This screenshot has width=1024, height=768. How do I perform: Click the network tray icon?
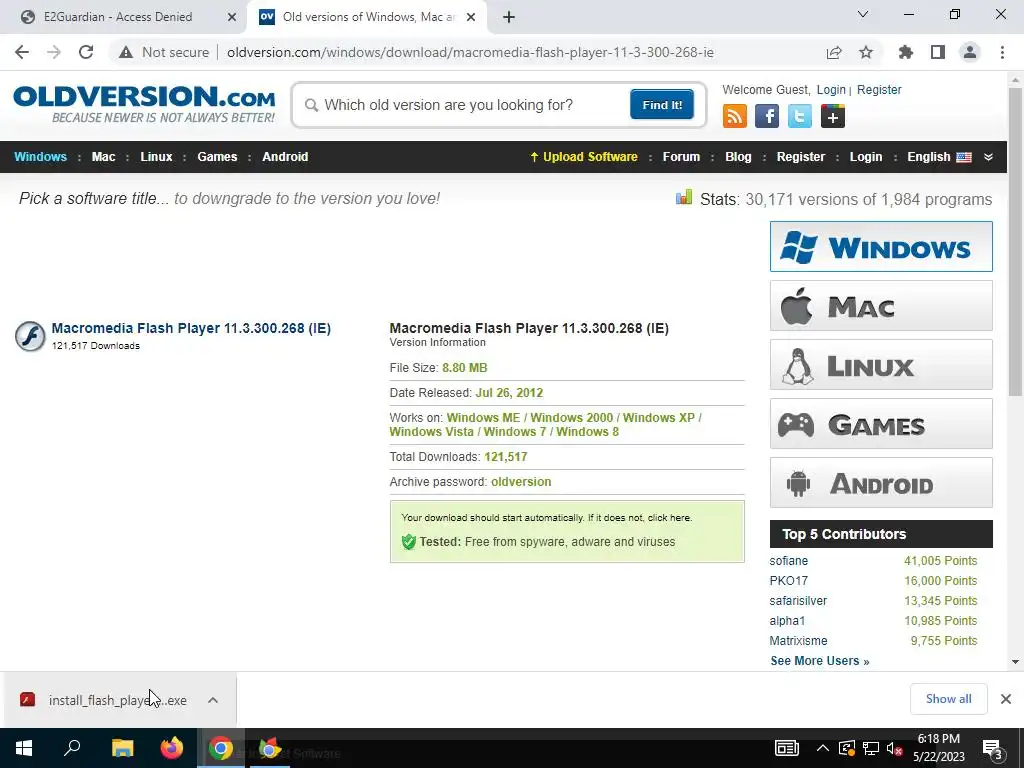pyautogui.click(x=871, y=748)
